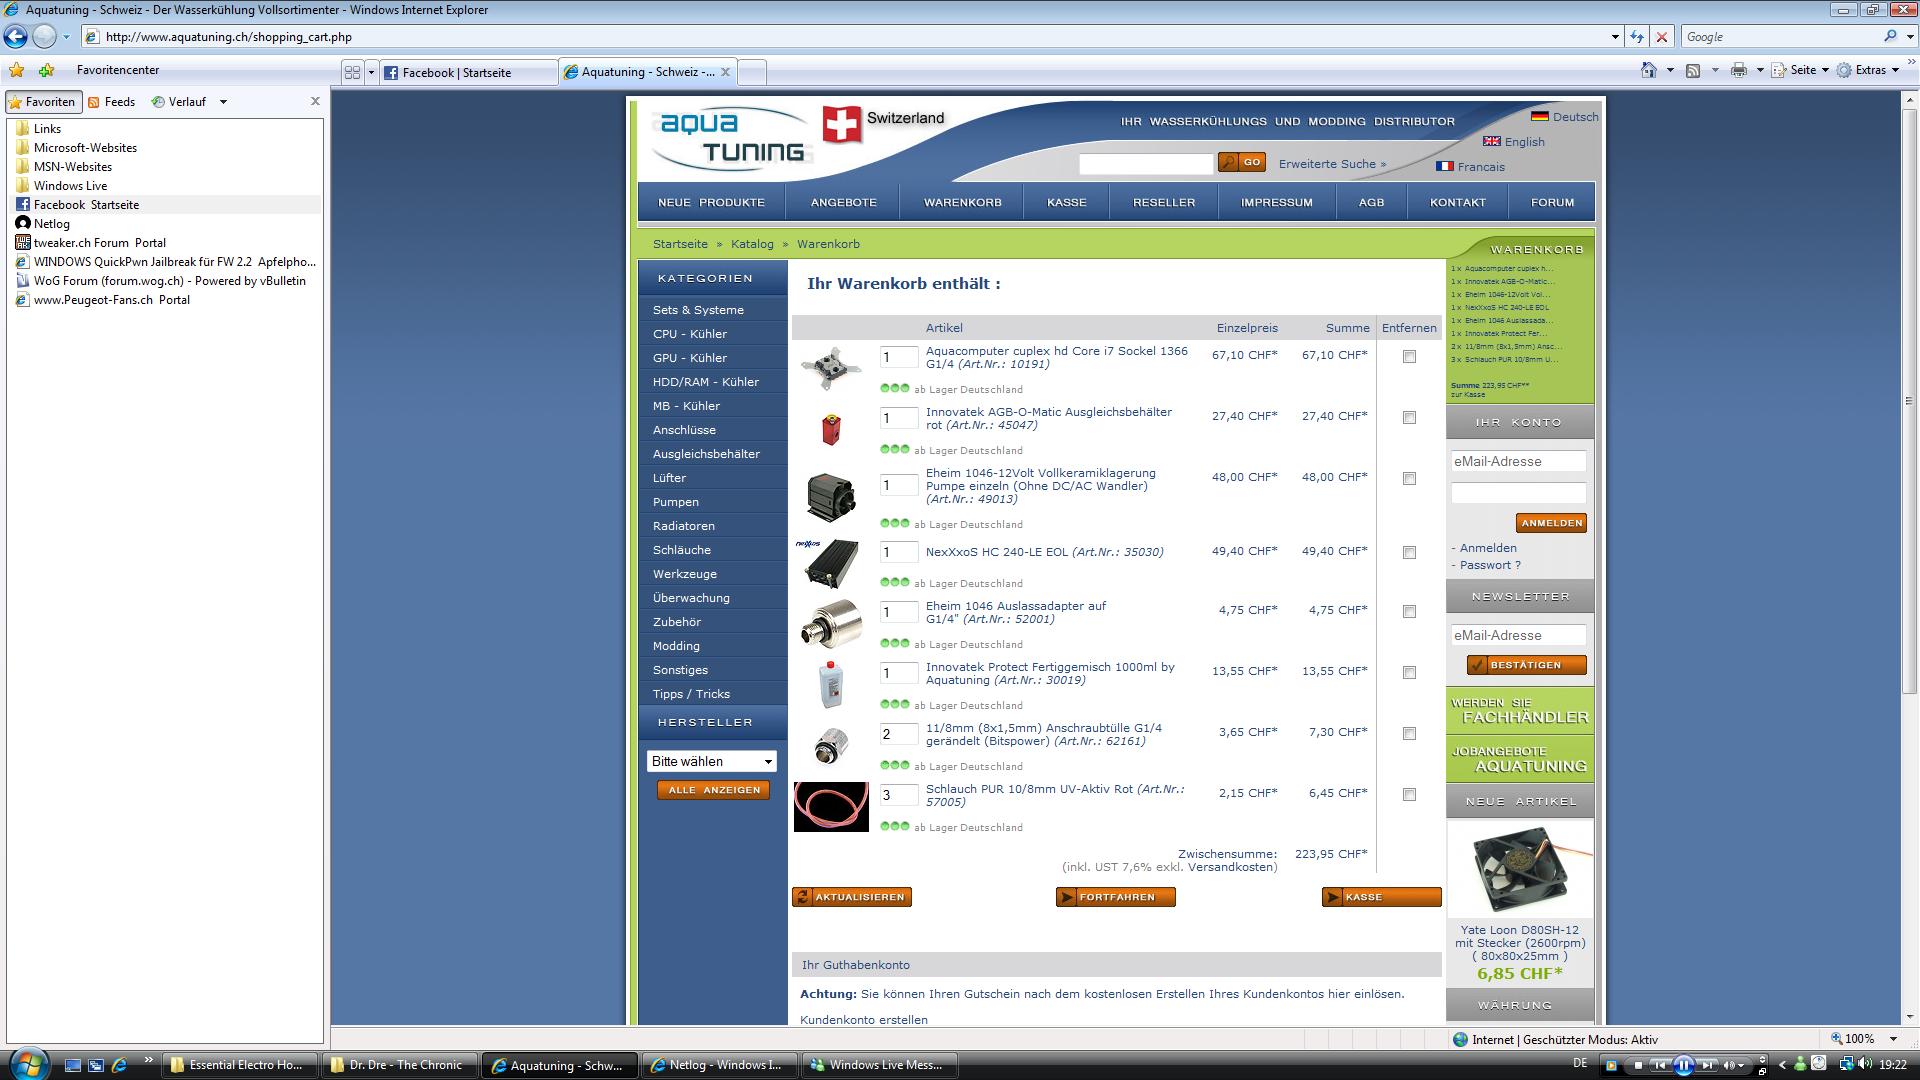Click the IE Back navigation arrow
The width and height of the screenshot is (1920, 1080).
(16, 37)
